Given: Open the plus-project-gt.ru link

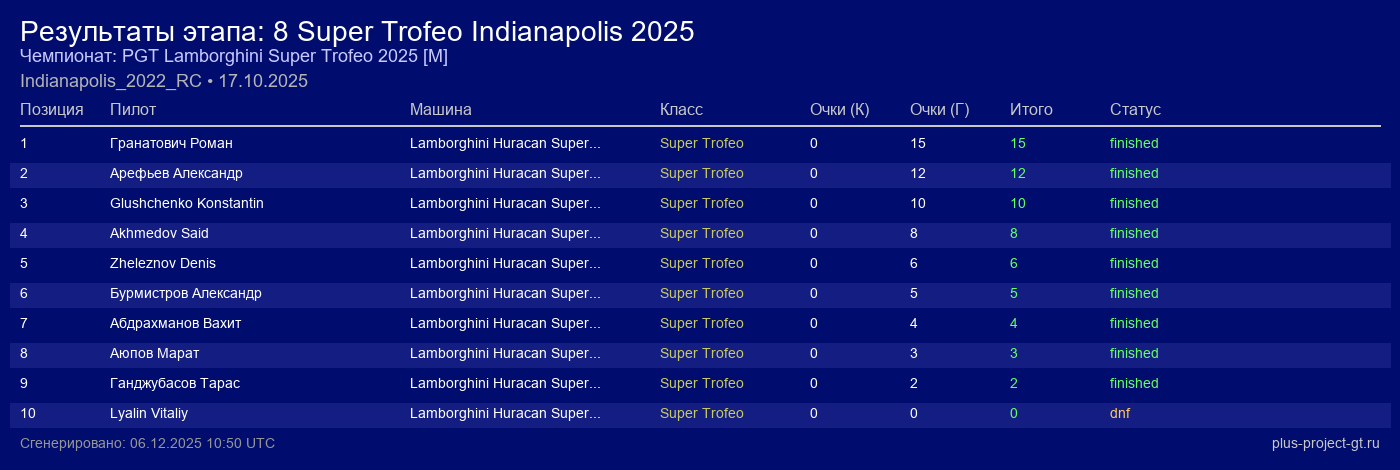Looking at the screenshot, I should pyautogui.click(x=1326, y=443).
